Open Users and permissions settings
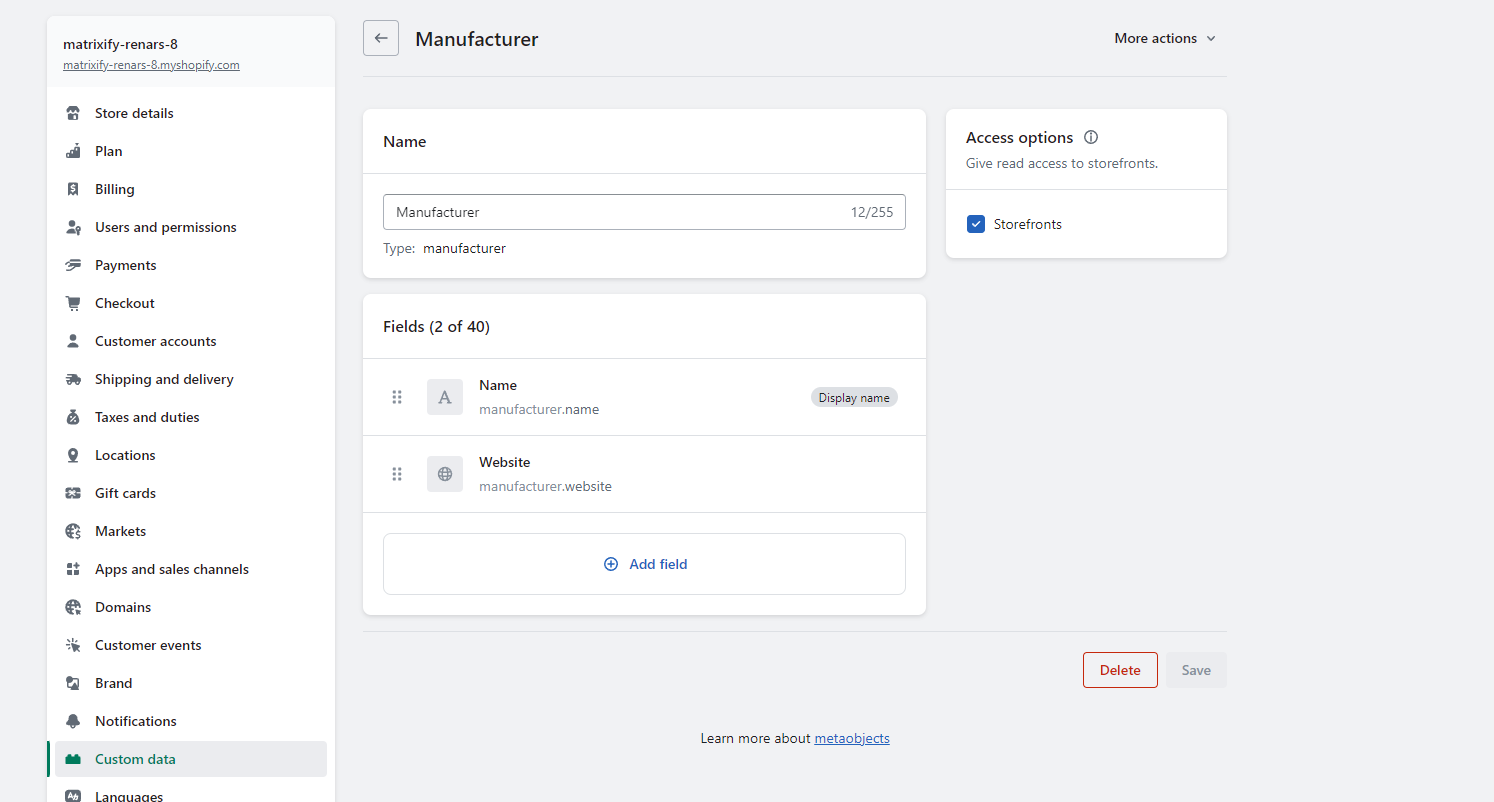 (x=165, y=227)
